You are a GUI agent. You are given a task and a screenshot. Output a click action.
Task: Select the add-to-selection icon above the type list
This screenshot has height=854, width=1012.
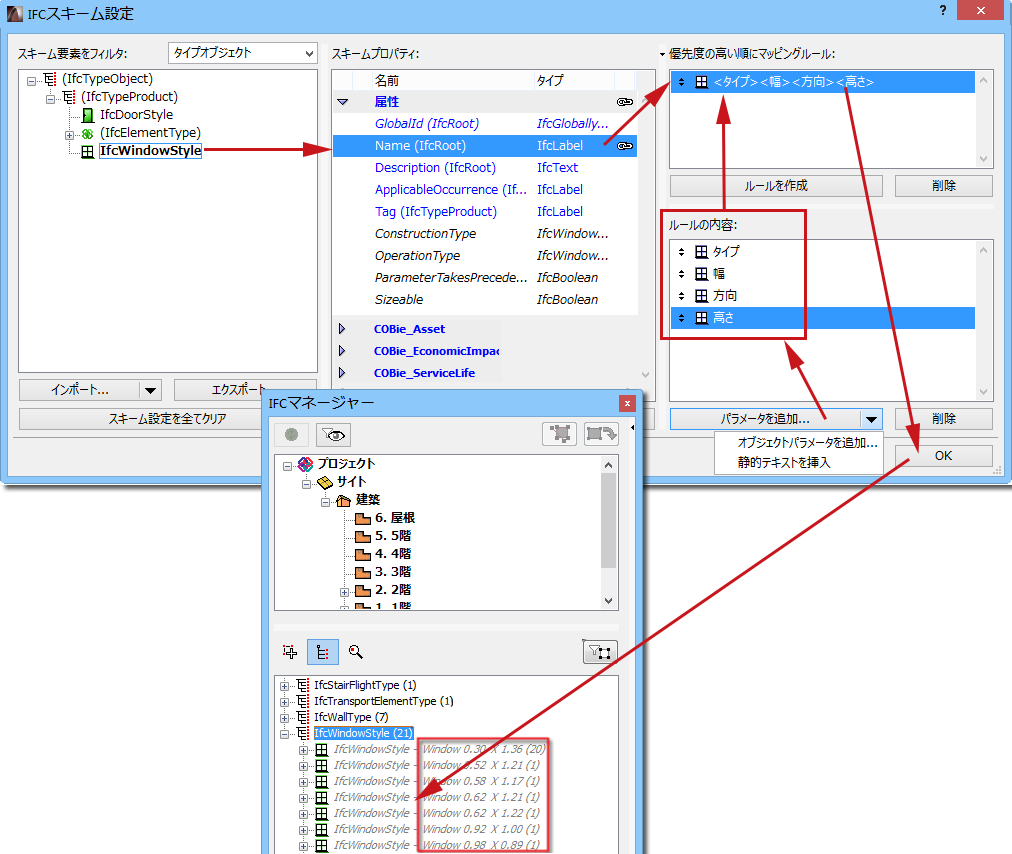click(x=289, y=652)
